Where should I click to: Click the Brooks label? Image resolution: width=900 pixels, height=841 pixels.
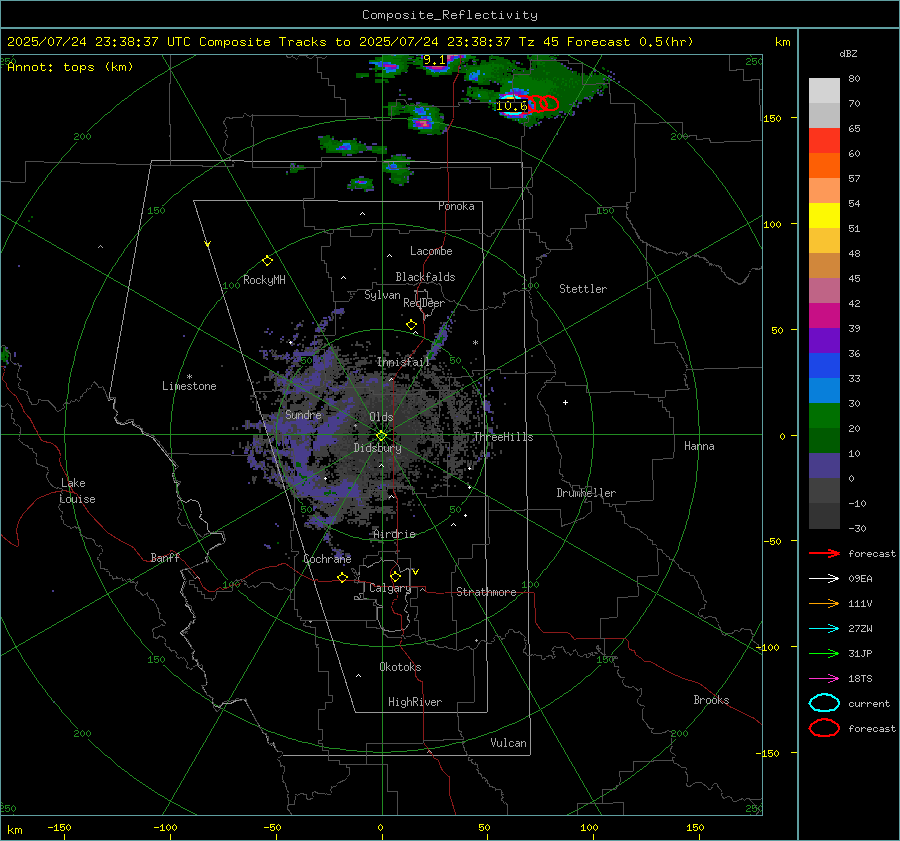(711, 700)
